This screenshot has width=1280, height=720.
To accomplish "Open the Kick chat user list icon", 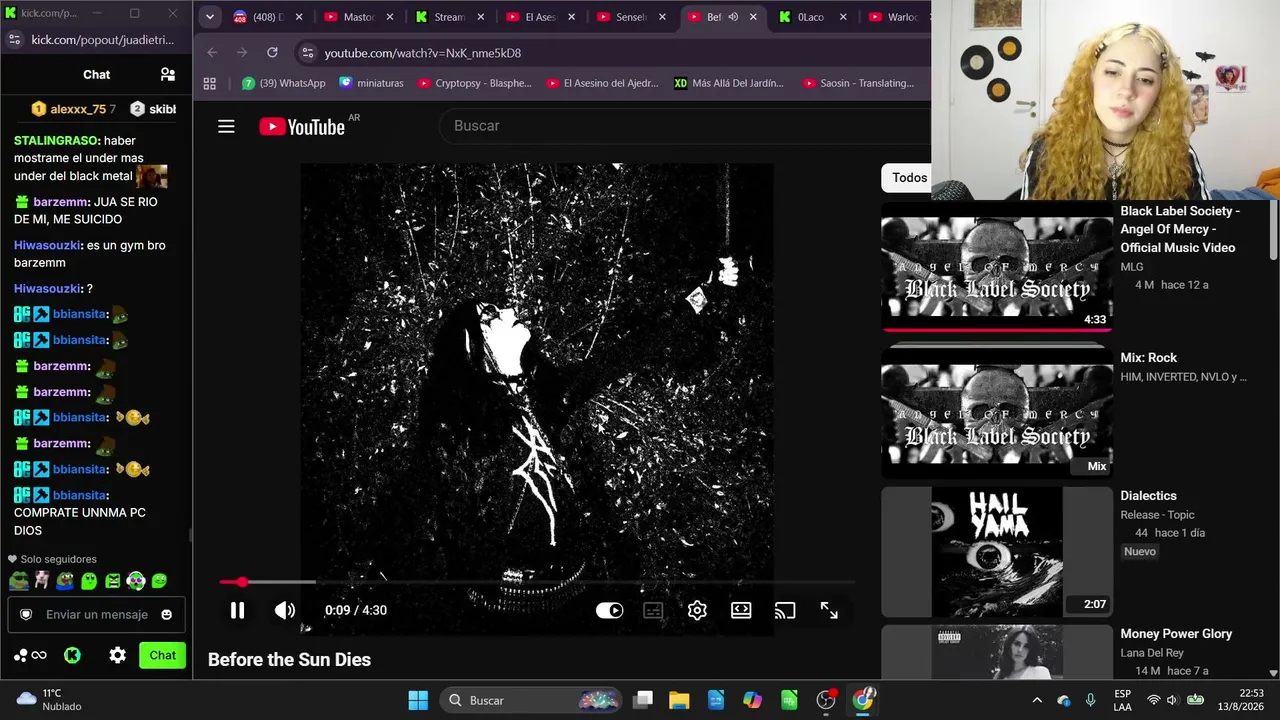I will (x=168, y=74).
